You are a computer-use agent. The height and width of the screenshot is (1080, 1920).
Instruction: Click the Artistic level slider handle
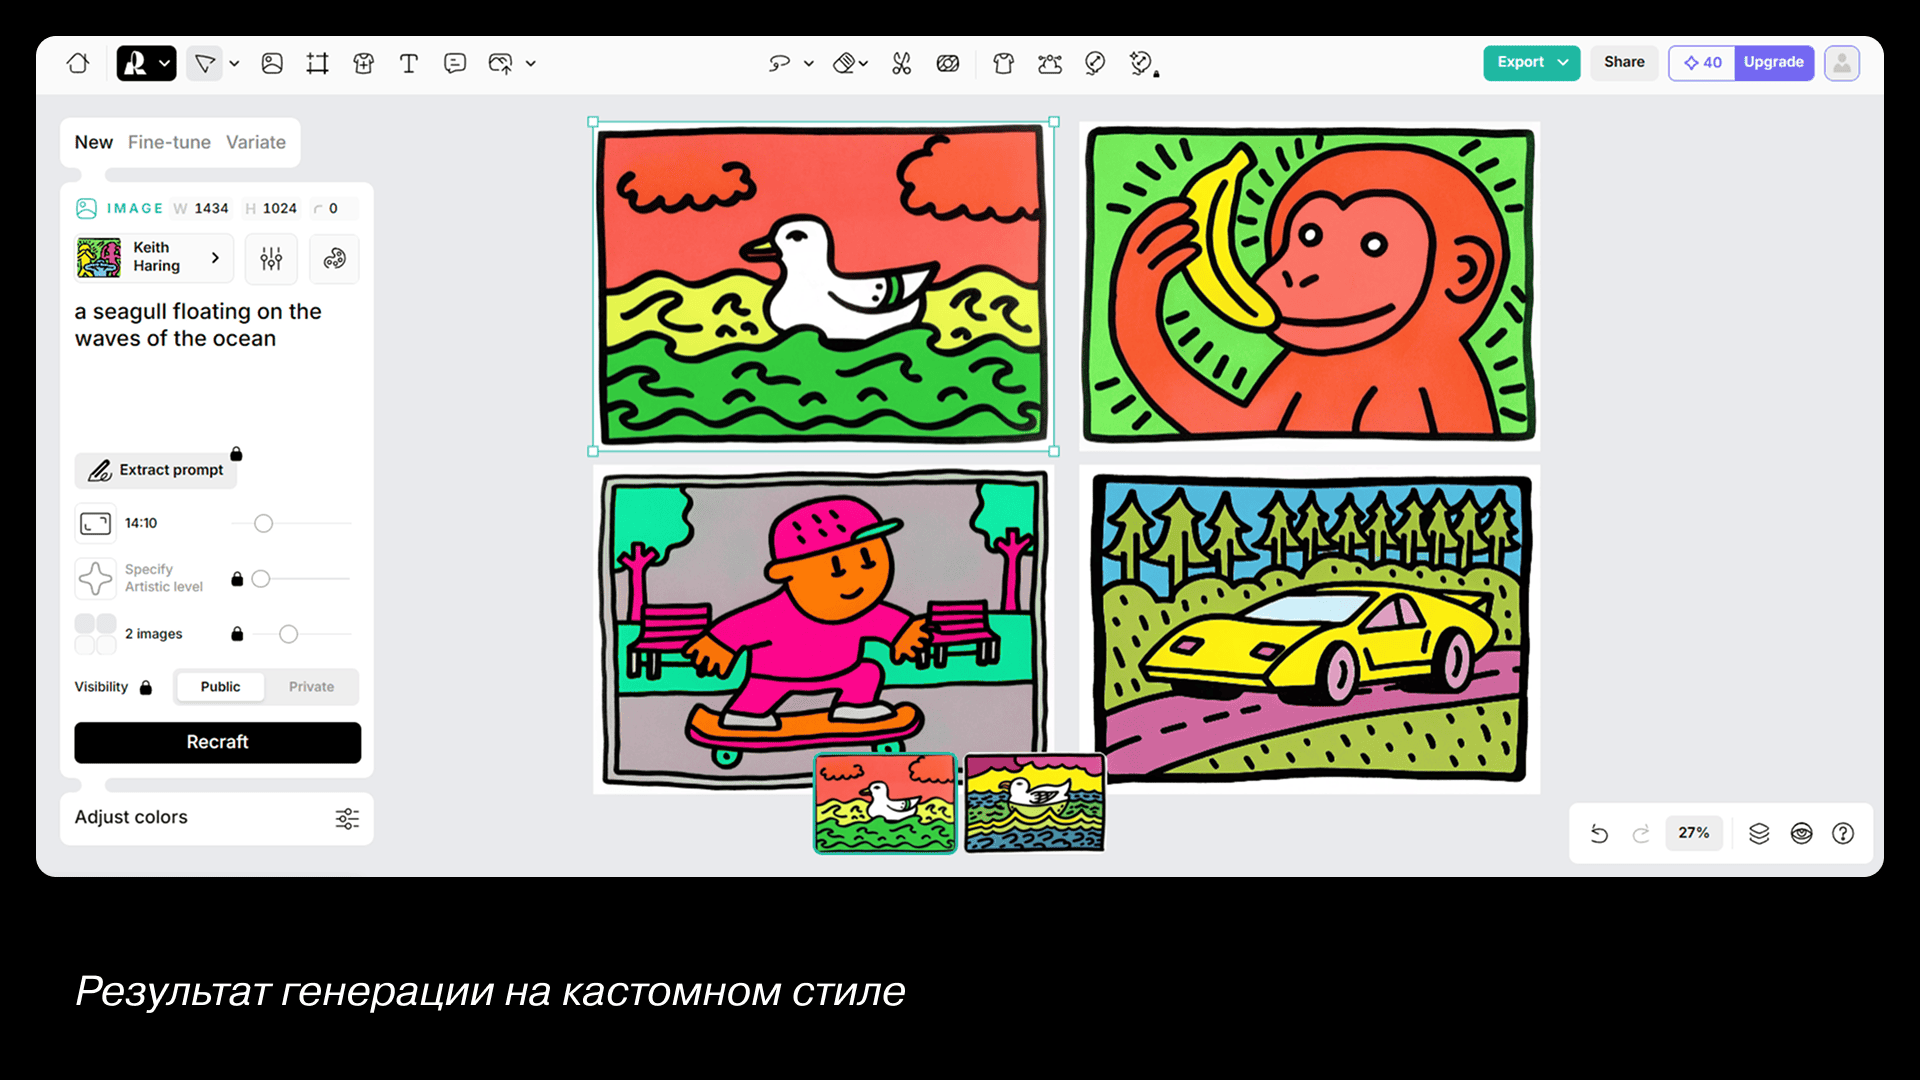(x=261, y=579)
